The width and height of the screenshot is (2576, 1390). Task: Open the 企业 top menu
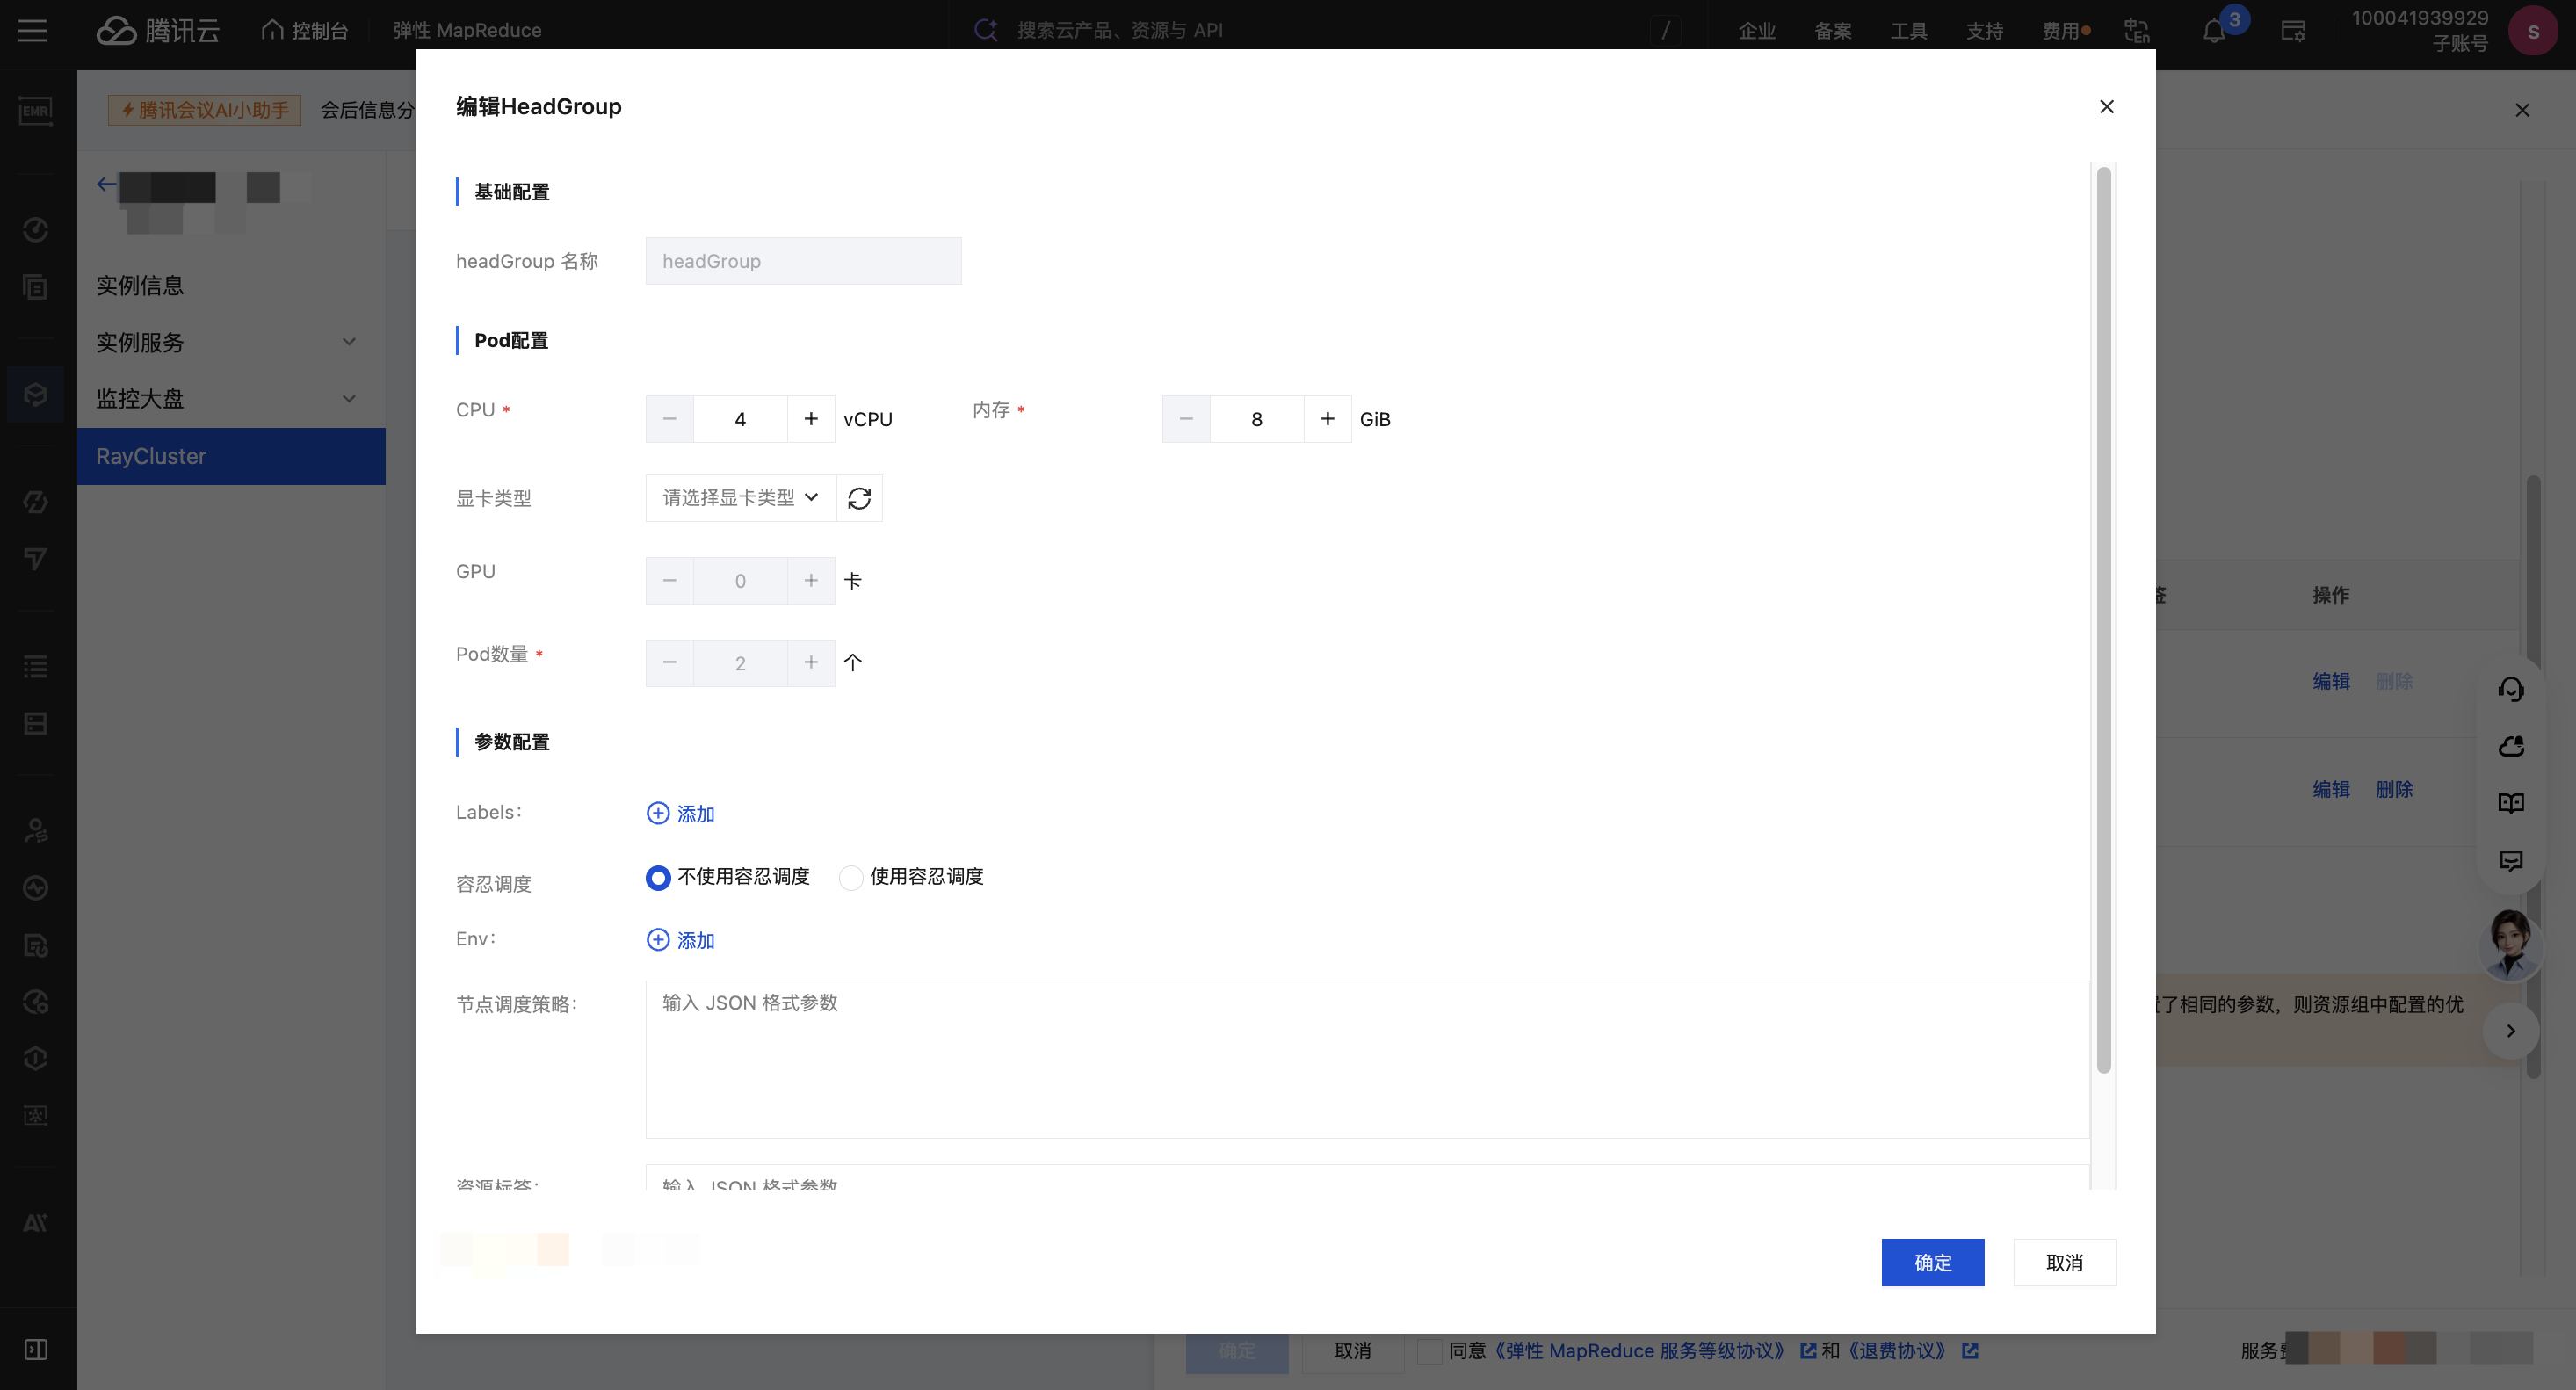[1757, 31]
